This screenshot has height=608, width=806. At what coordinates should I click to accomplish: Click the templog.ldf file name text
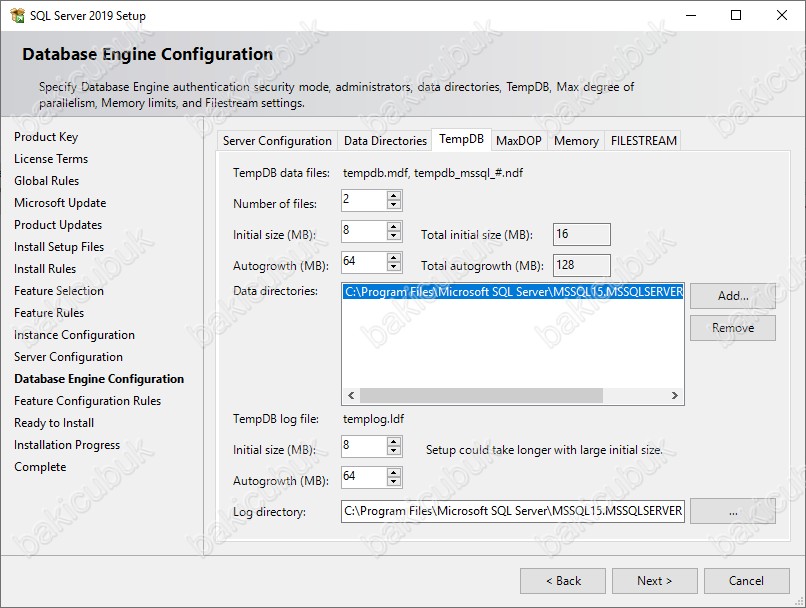(x=373, y=419)
